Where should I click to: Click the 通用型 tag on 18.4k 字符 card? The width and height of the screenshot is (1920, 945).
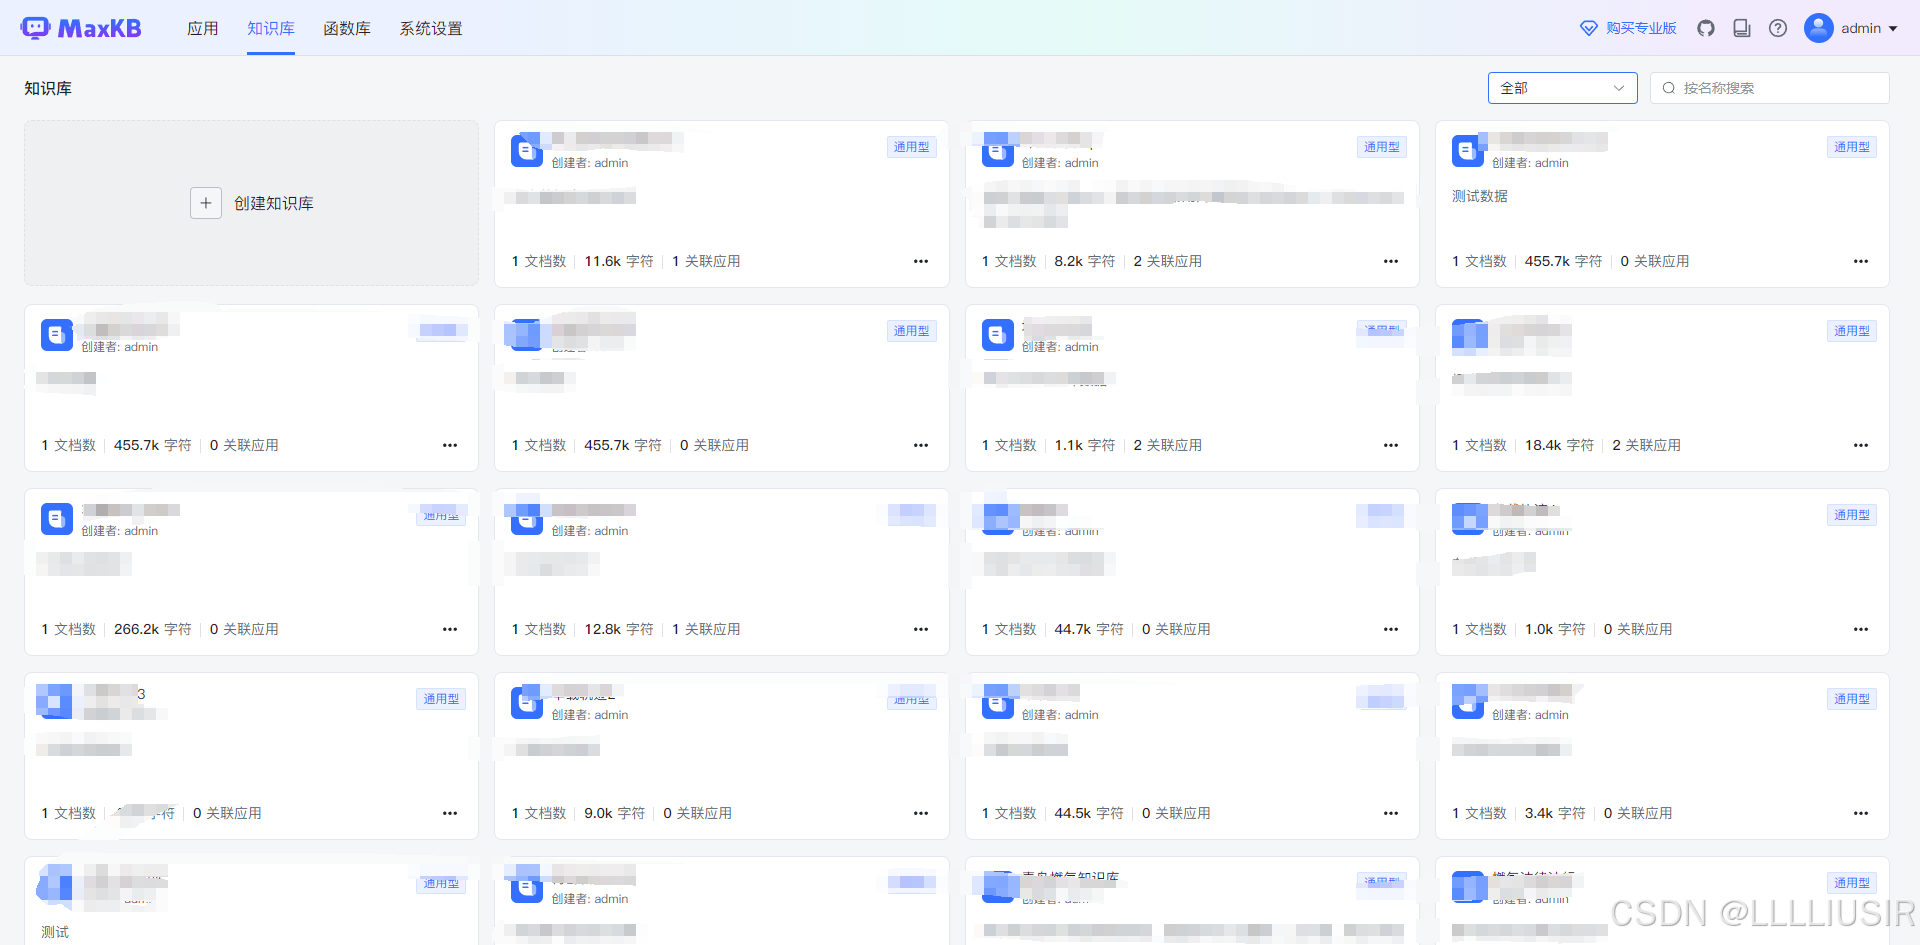[1852, 331]
